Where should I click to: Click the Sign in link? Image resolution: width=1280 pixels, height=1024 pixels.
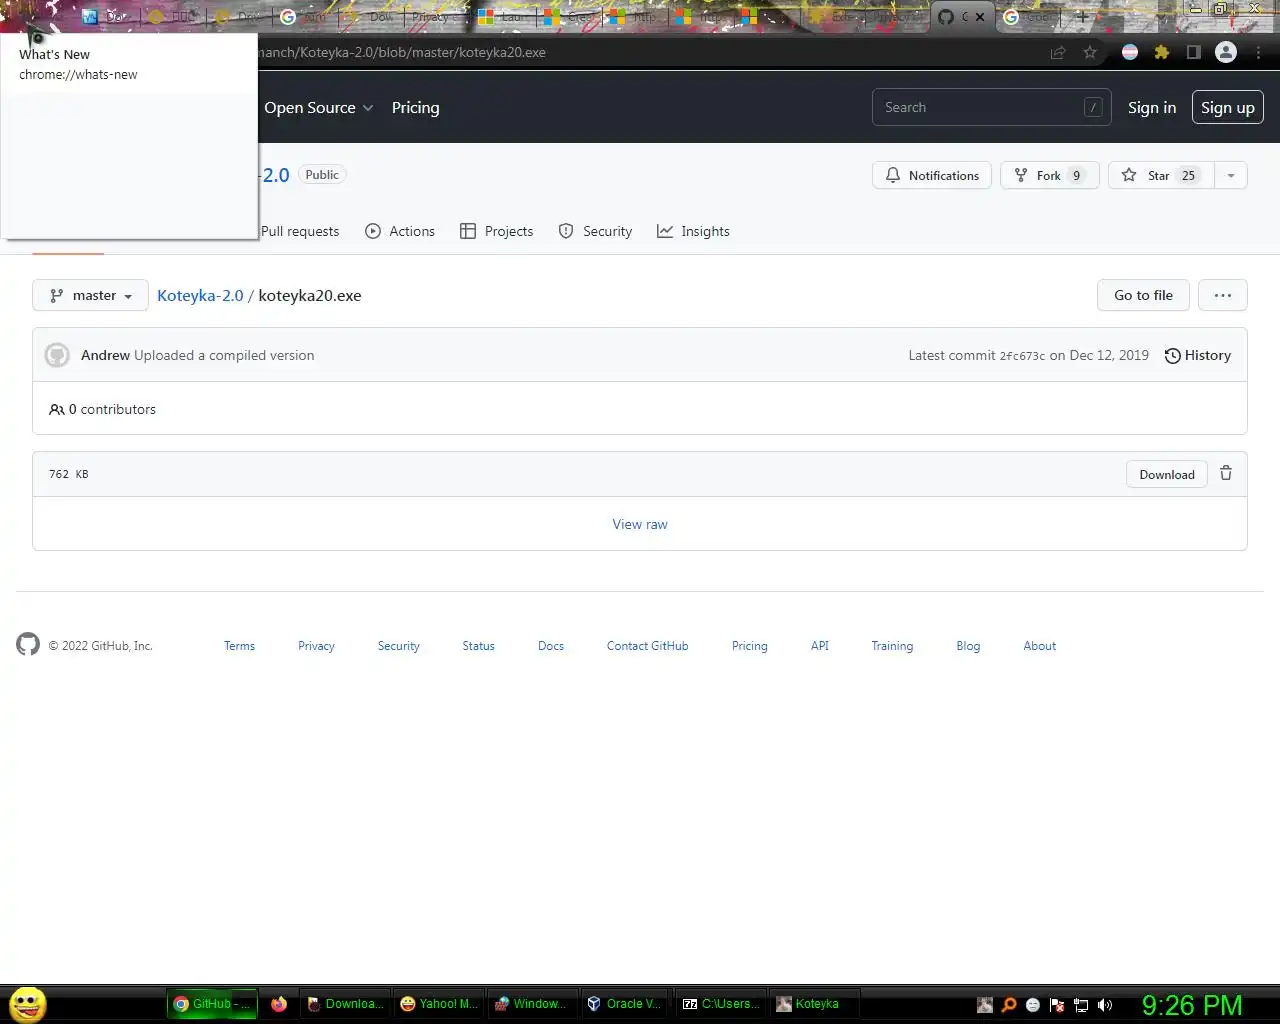[1152, 107]
